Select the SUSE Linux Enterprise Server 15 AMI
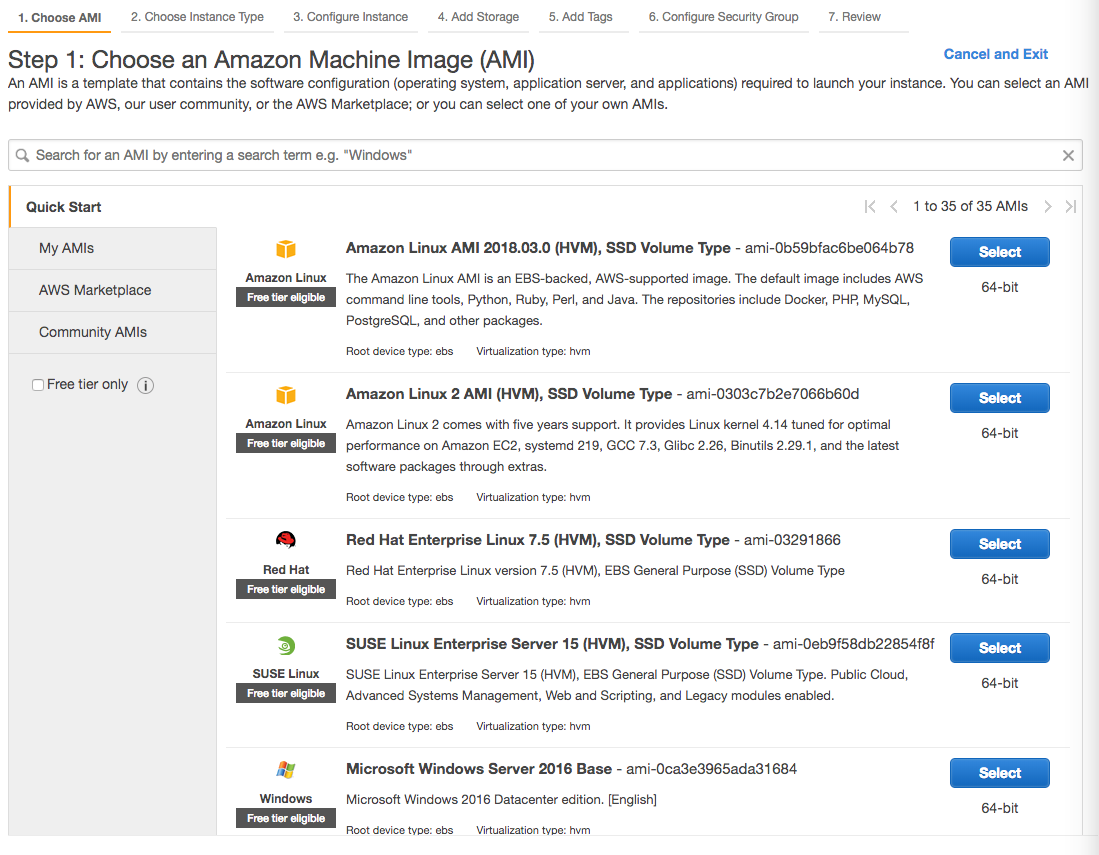Screen dimensions: 1099x855 (x=999, y=647)
